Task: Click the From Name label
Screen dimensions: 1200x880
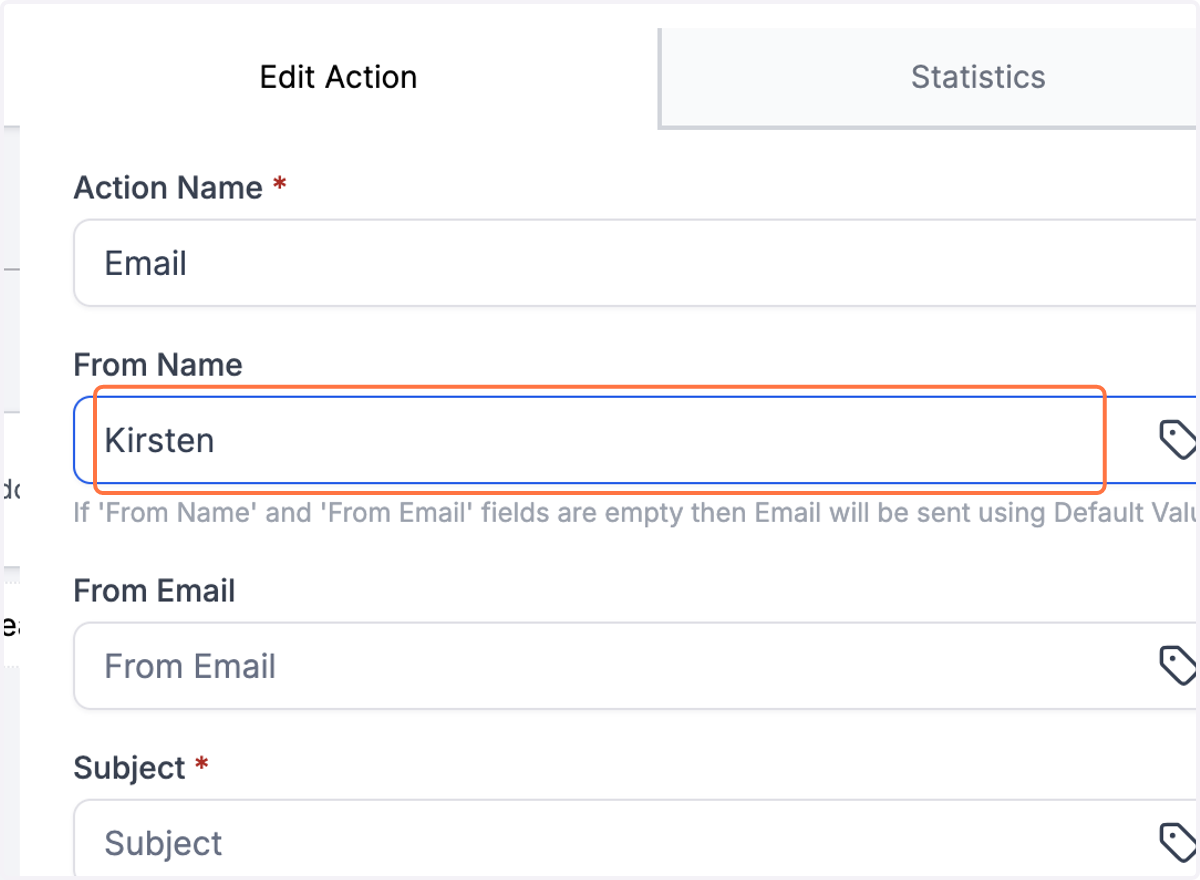Action: pyautogui.click(x=158, y=364)
